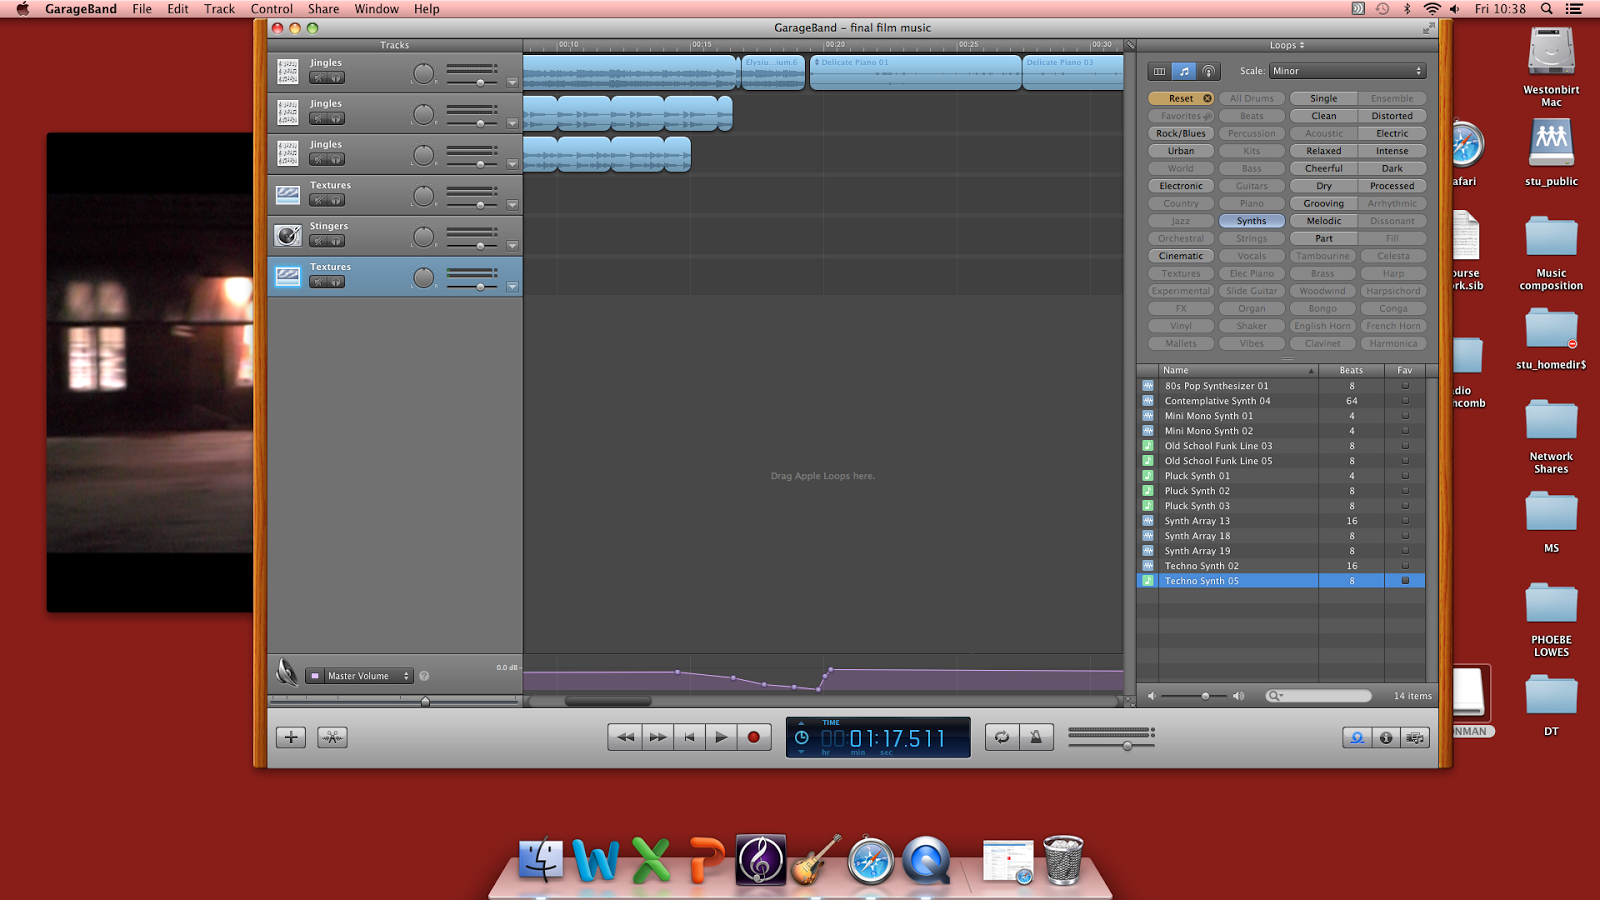Click the red Record button

click(x=754, y=737)
